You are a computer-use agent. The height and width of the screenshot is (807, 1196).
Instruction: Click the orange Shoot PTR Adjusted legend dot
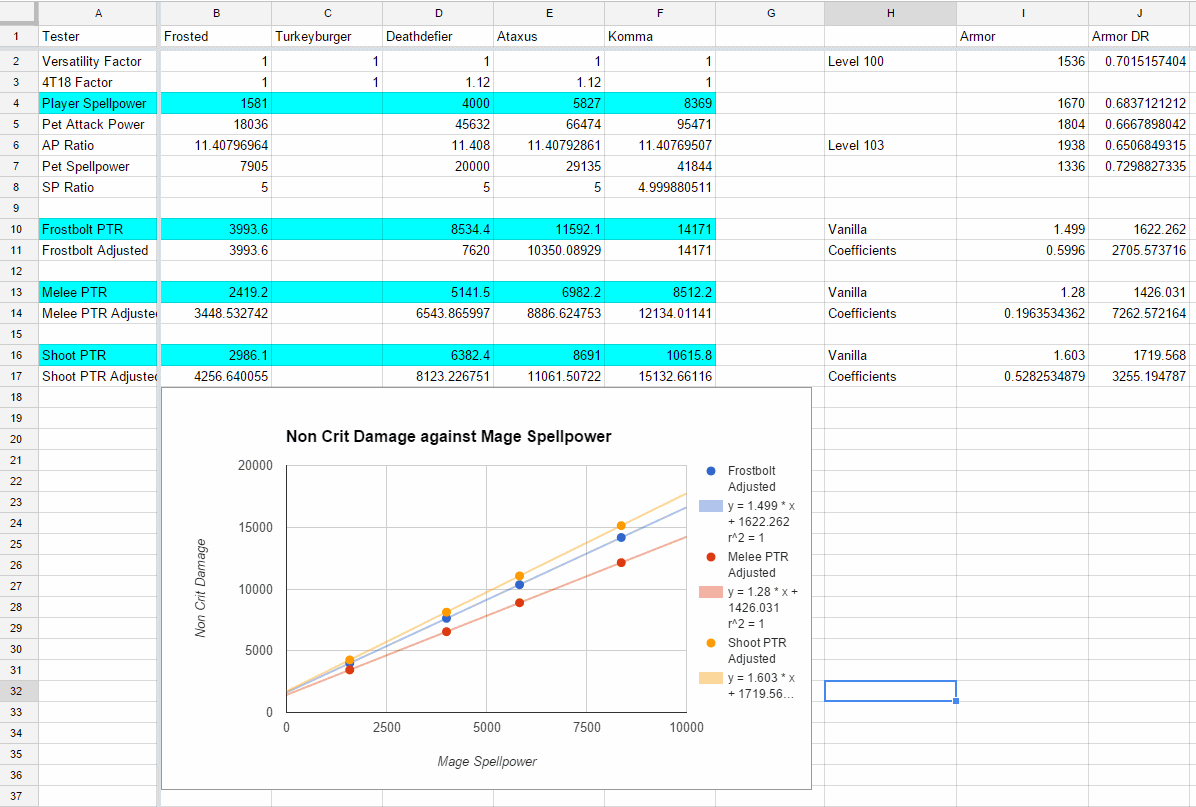710,643
